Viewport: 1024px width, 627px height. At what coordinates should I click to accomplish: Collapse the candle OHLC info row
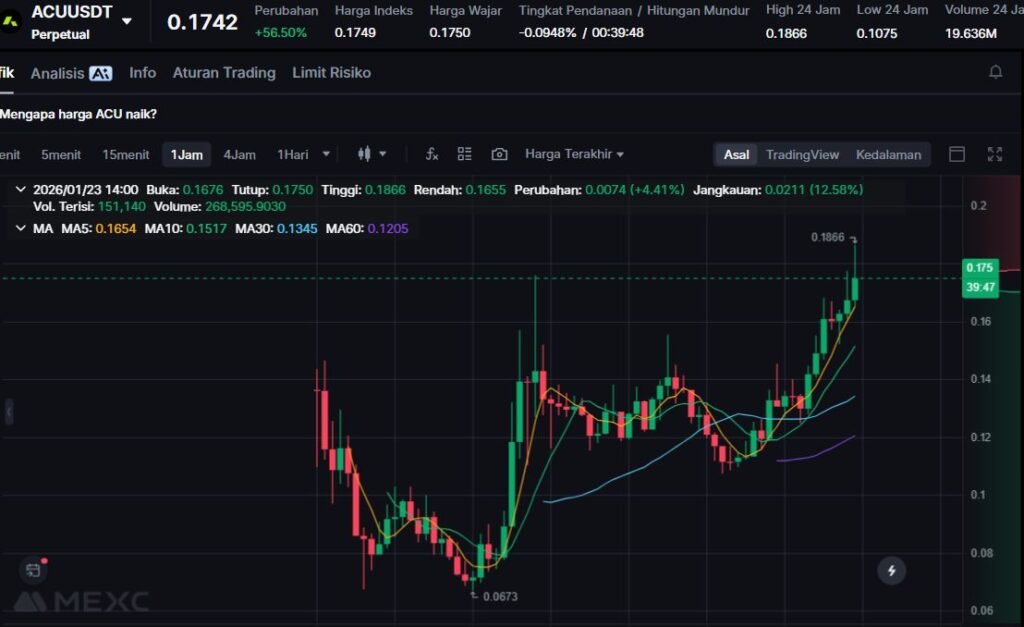pyautogui.click(x=22, y=189)
